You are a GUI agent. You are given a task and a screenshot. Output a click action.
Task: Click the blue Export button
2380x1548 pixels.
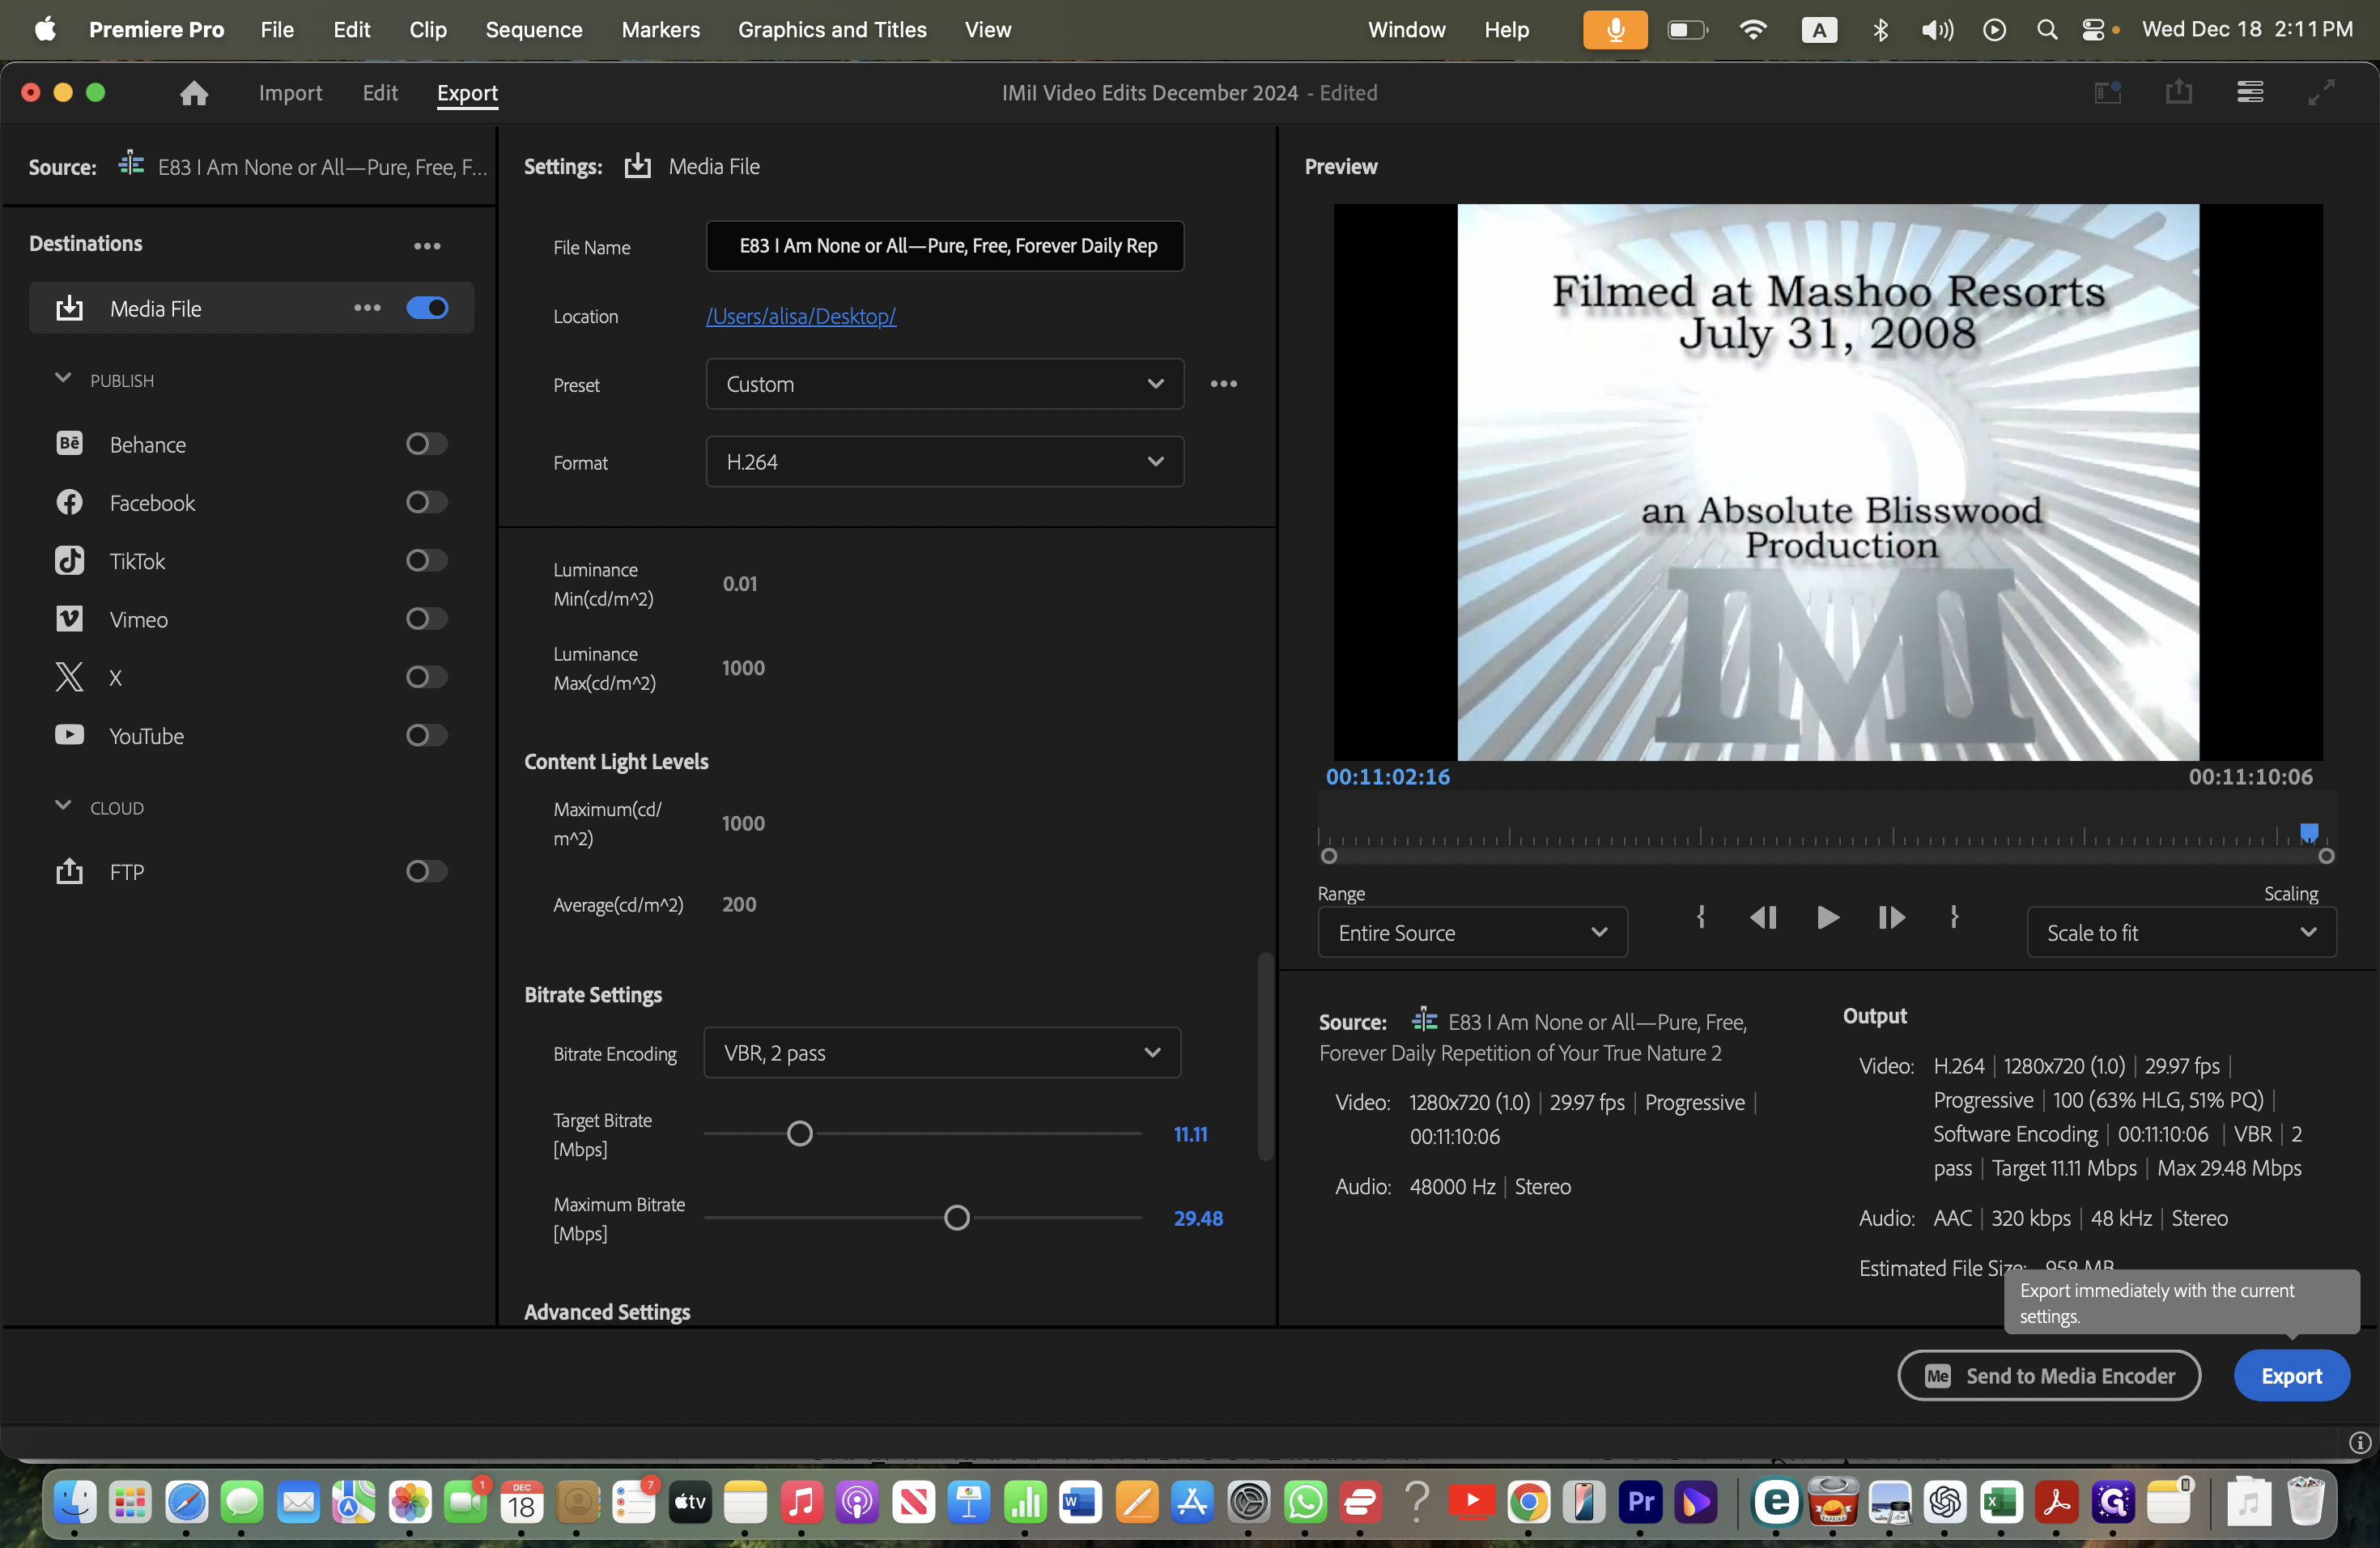pyautogui.click(x=2291, y=1376)
